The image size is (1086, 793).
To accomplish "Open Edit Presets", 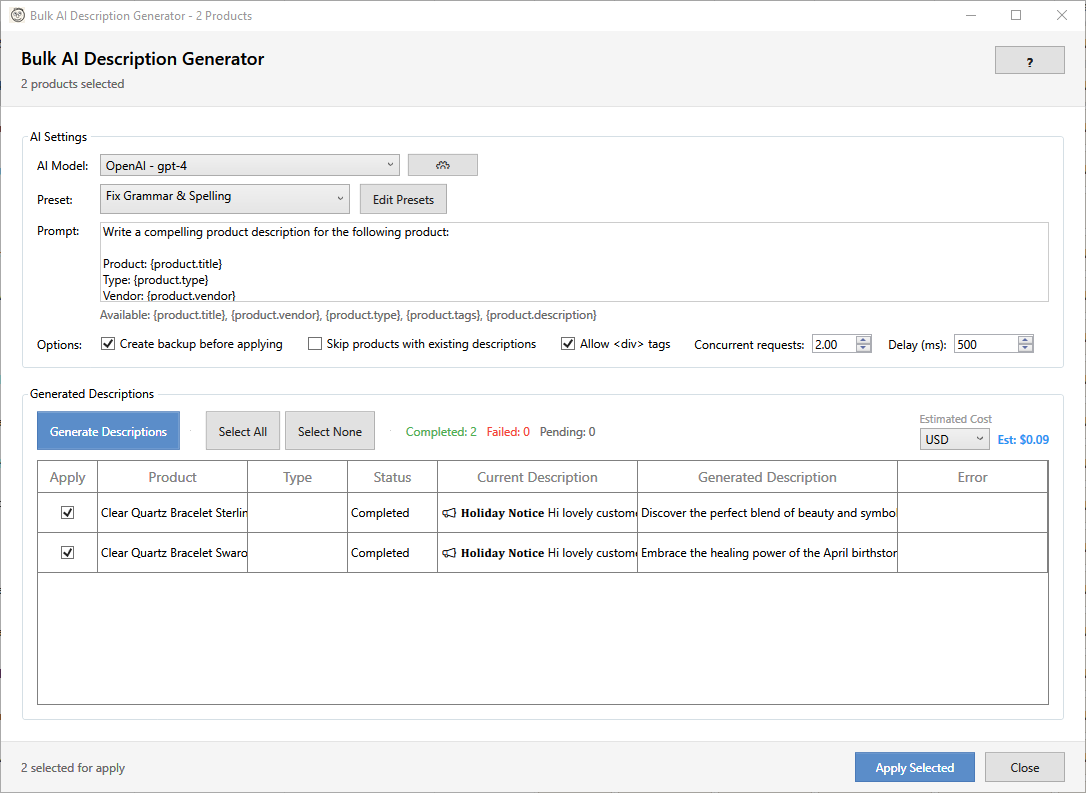I will point(403,199).
